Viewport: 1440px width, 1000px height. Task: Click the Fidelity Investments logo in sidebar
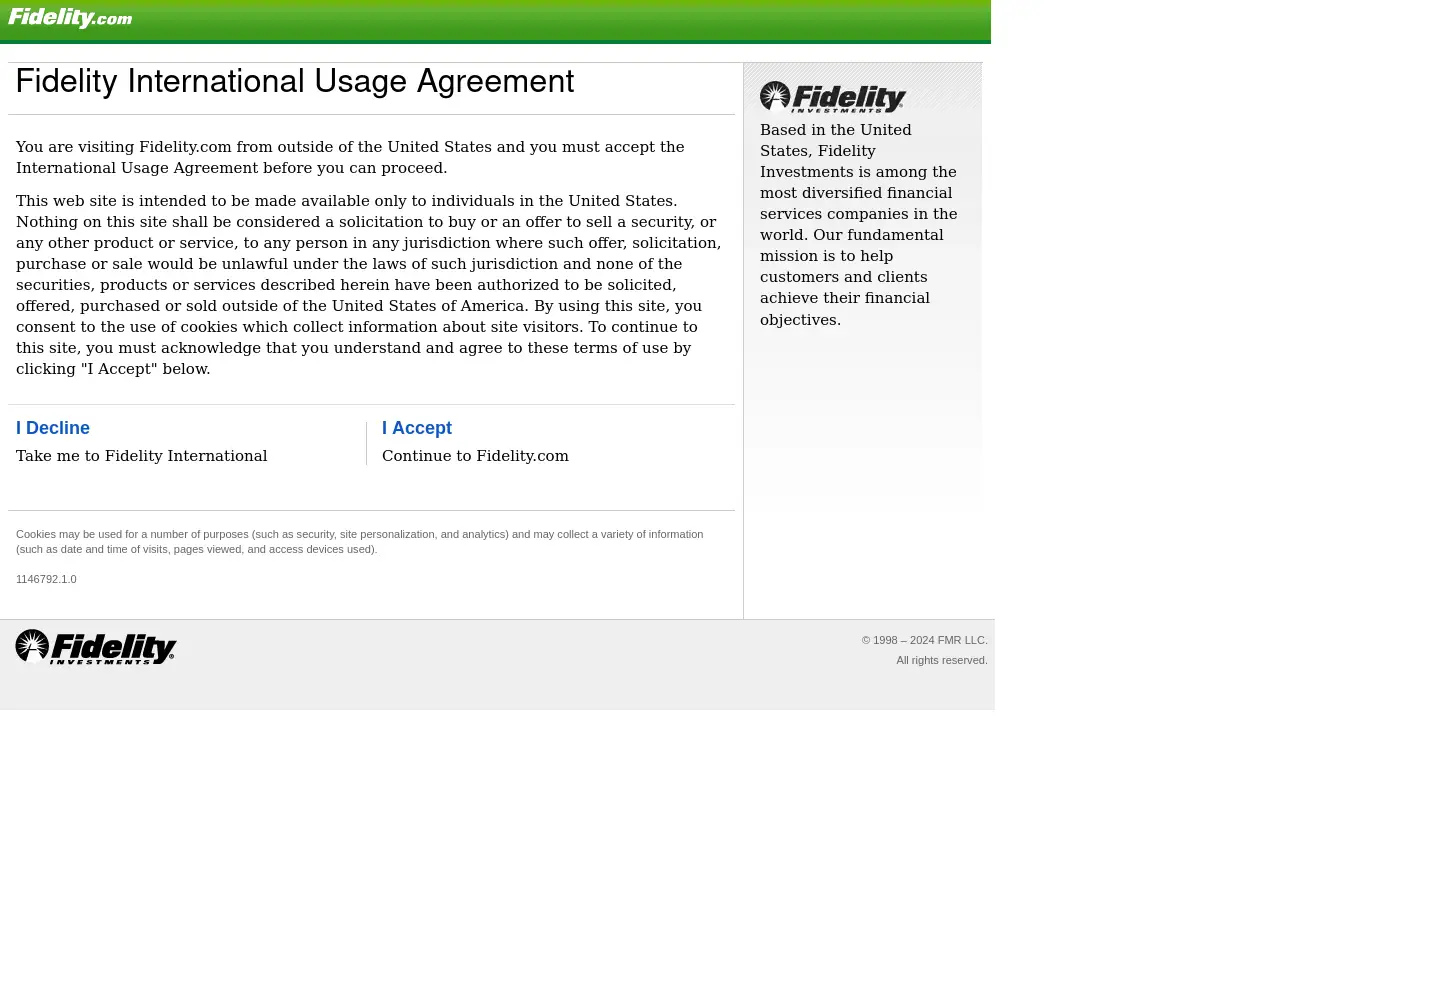pyautogui.click(x=833, y=97)
